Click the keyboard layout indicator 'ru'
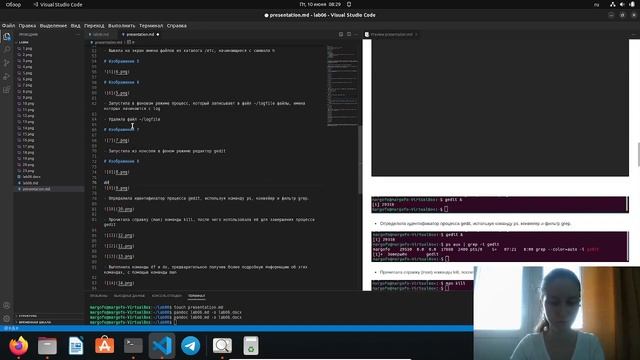Image resolution: width=640 pixels, height=360 pixels. click(596, 4)
